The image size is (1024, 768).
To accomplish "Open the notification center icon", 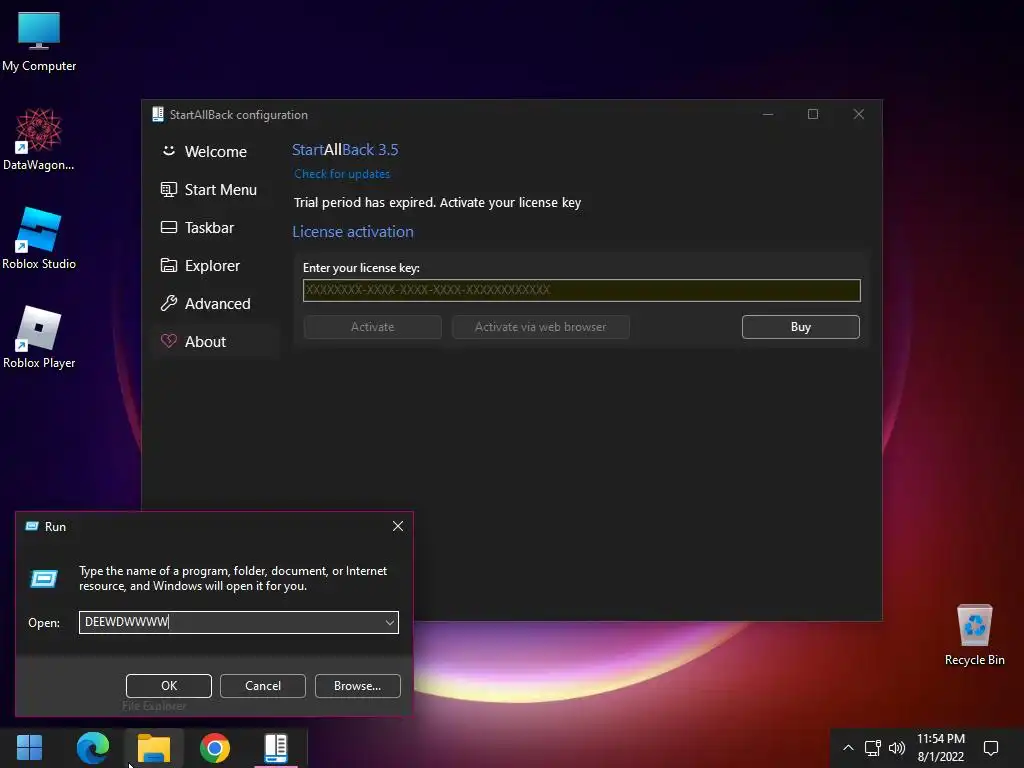I will click(x=991, y=748).
